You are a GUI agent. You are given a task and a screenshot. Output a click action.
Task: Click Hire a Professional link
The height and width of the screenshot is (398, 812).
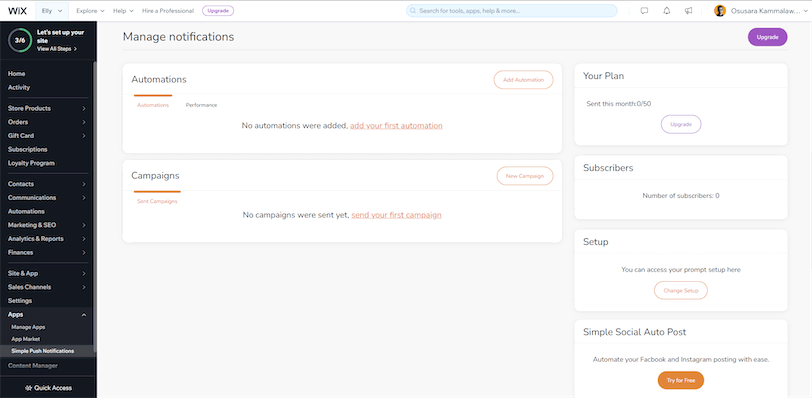168,11
